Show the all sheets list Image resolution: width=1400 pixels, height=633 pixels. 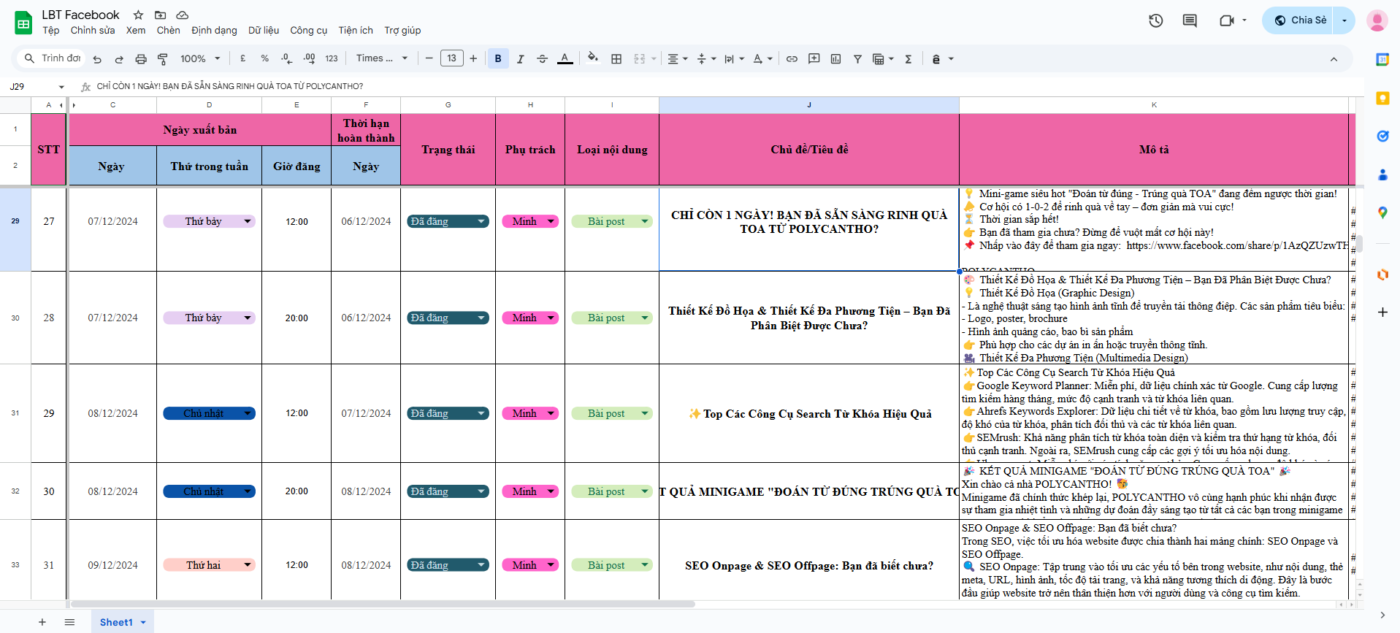click(x=69, y=622)
